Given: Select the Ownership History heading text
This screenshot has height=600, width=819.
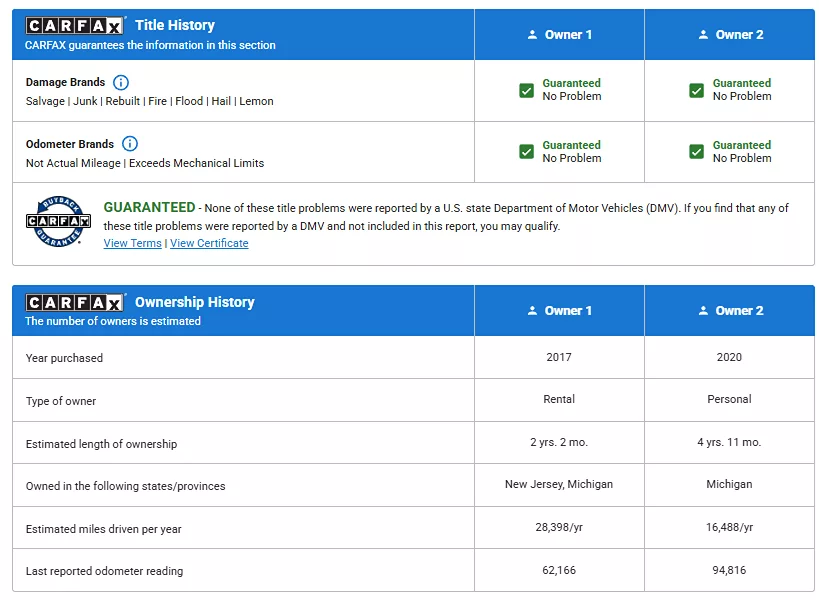Looking at the screenshot, I should 194,302.
